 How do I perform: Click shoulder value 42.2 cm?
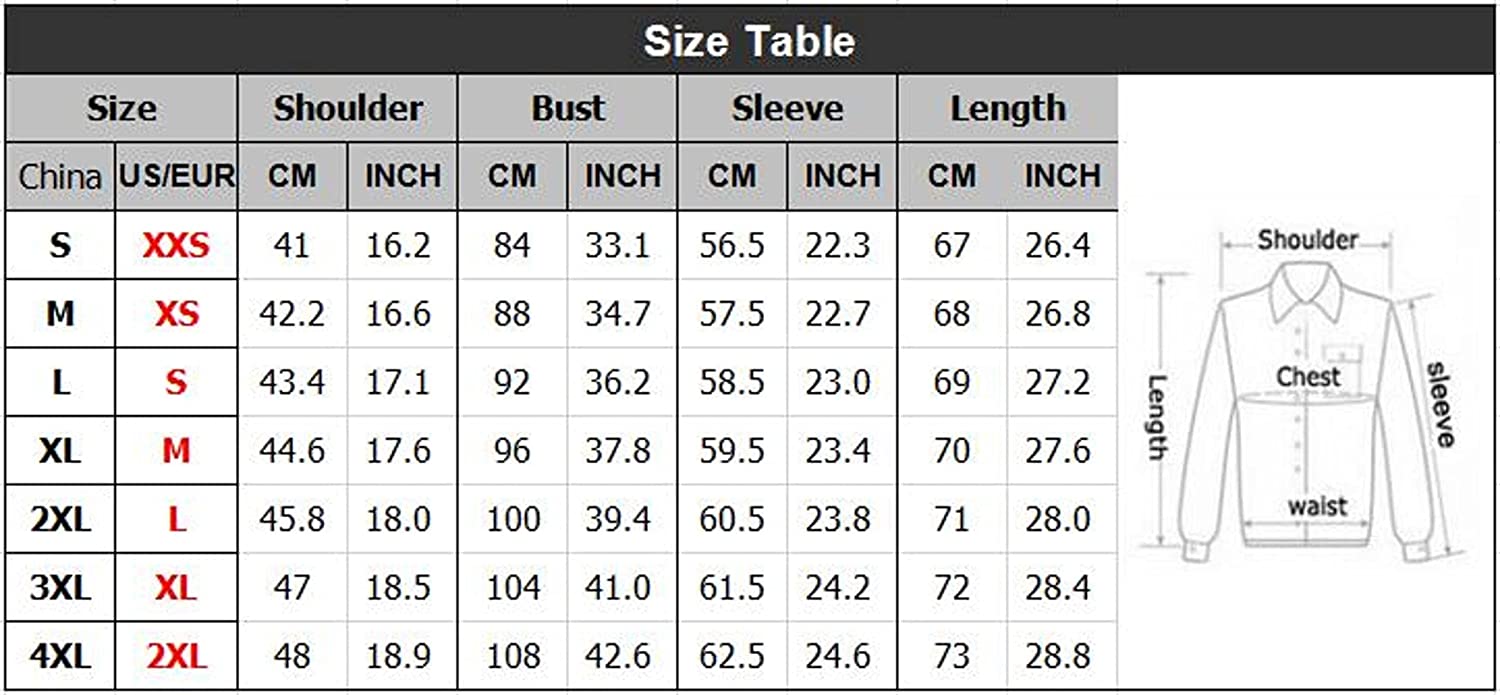coord(292,314)
